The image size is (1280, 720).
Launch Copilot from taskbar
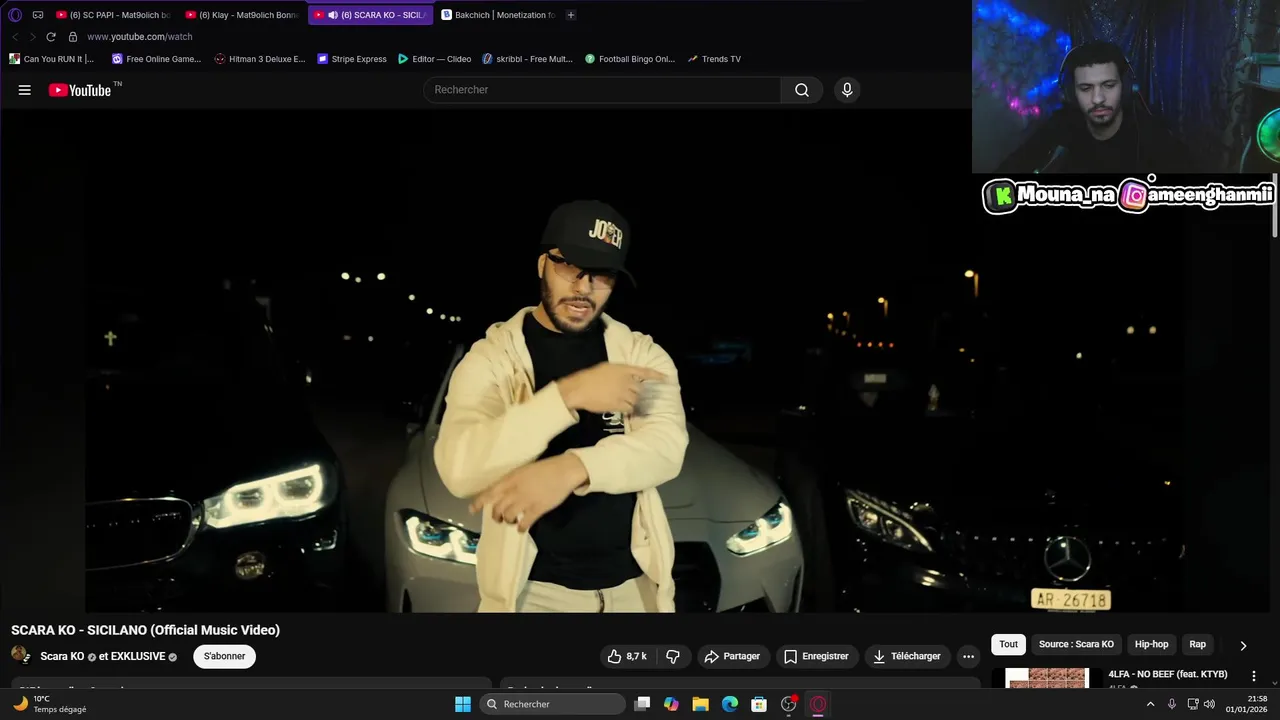click(x=671, y=704)
